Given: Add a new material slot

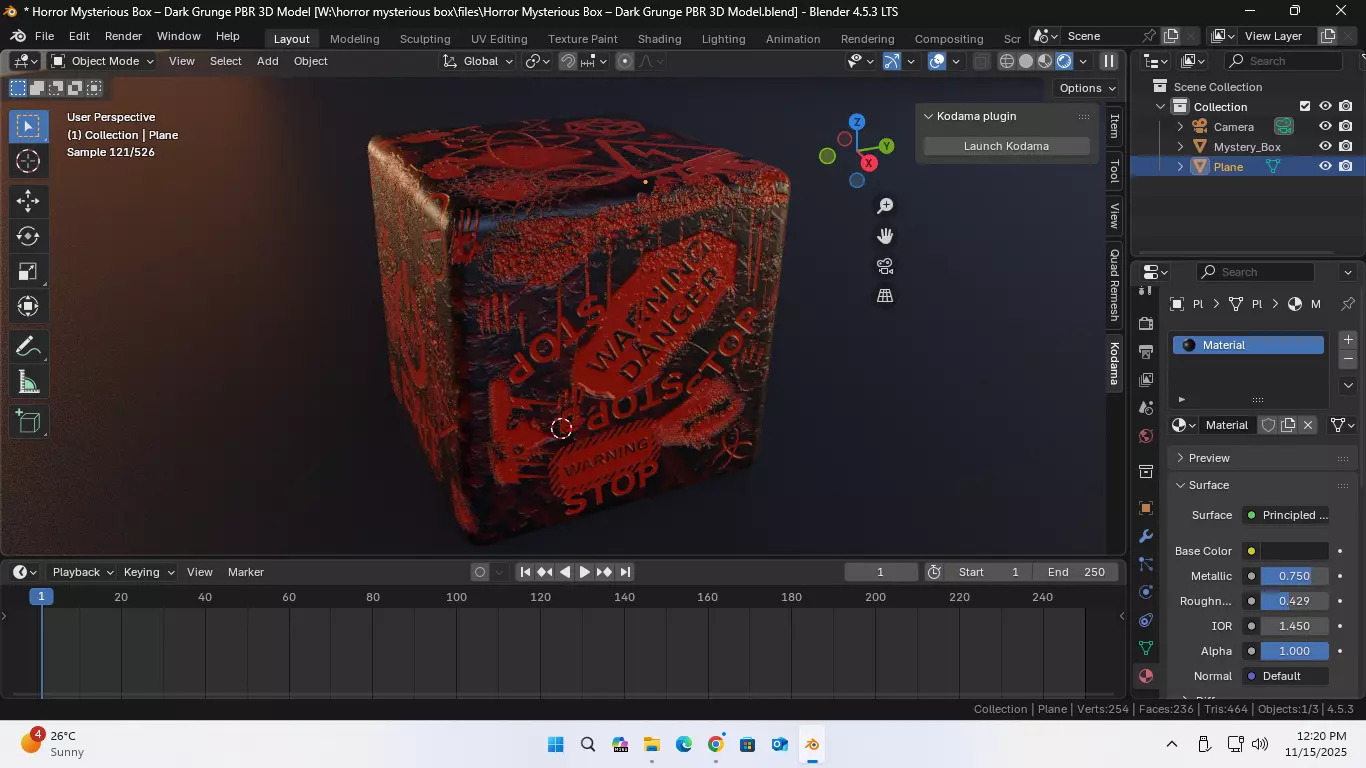Looking at the screenshot, I should click(x=1348, y=340).
